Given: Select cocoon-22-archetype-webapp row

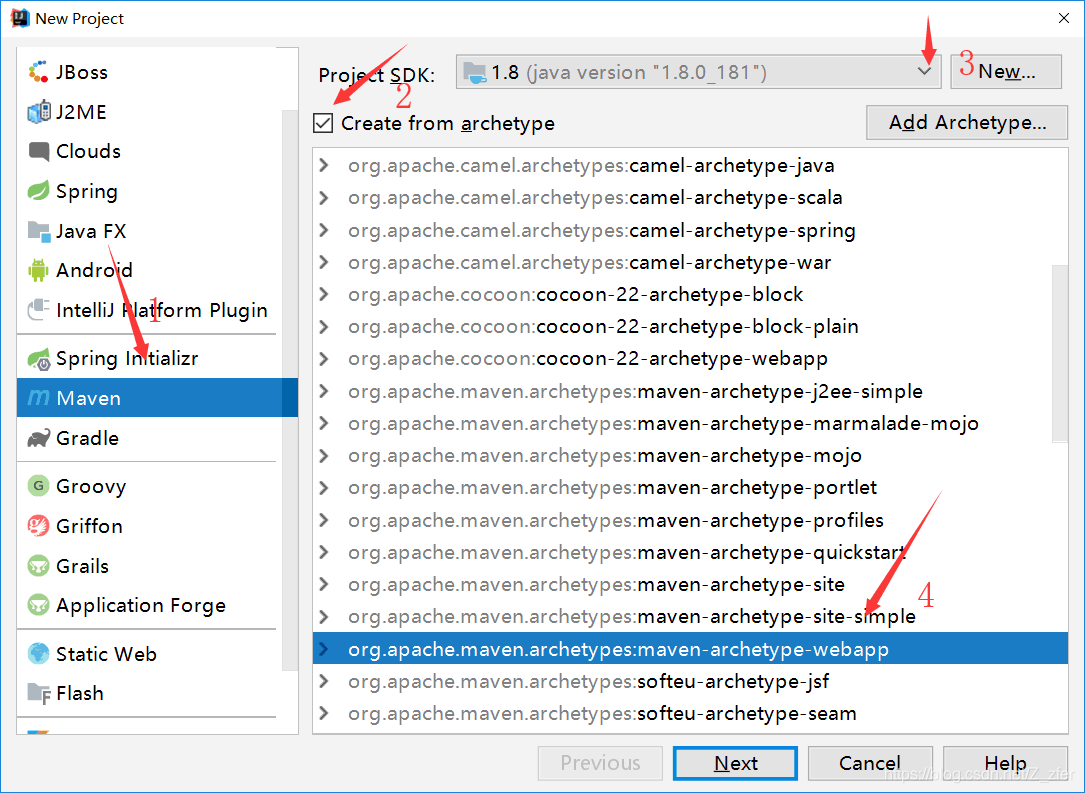Looking at the screenshot, I should (x=690, y=358).
